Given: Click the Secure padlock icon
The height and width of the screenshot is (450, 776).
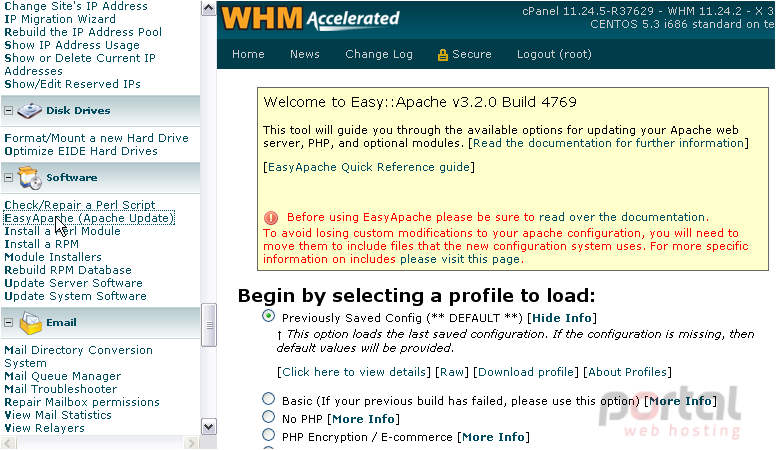Looking at the screenshot, I should [x=442, y=54].
